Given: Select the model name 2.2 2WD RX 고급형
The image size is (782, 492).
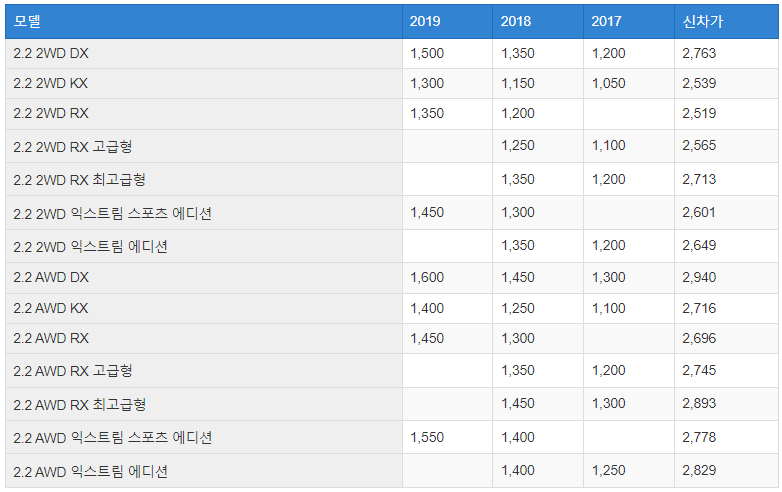Looking at the screenshot, I should [x=72, y=147].
